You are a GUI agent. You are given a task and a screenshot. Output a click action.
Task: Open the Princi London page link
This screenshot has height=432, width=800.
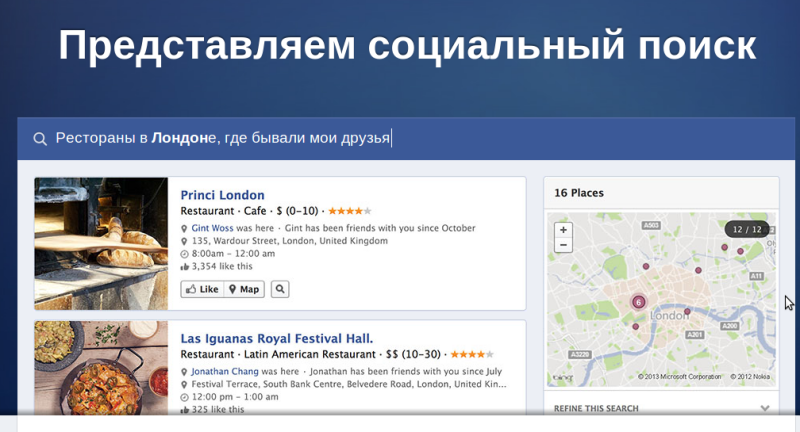[222, 195]
